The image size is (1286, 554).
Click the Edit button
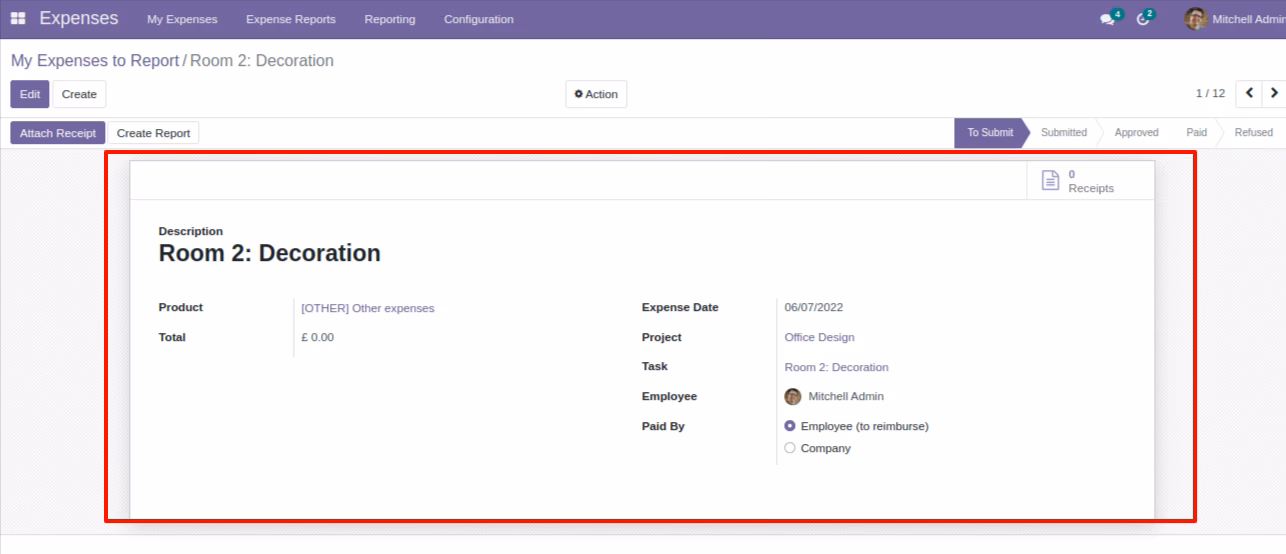click(x=30, y=94)
